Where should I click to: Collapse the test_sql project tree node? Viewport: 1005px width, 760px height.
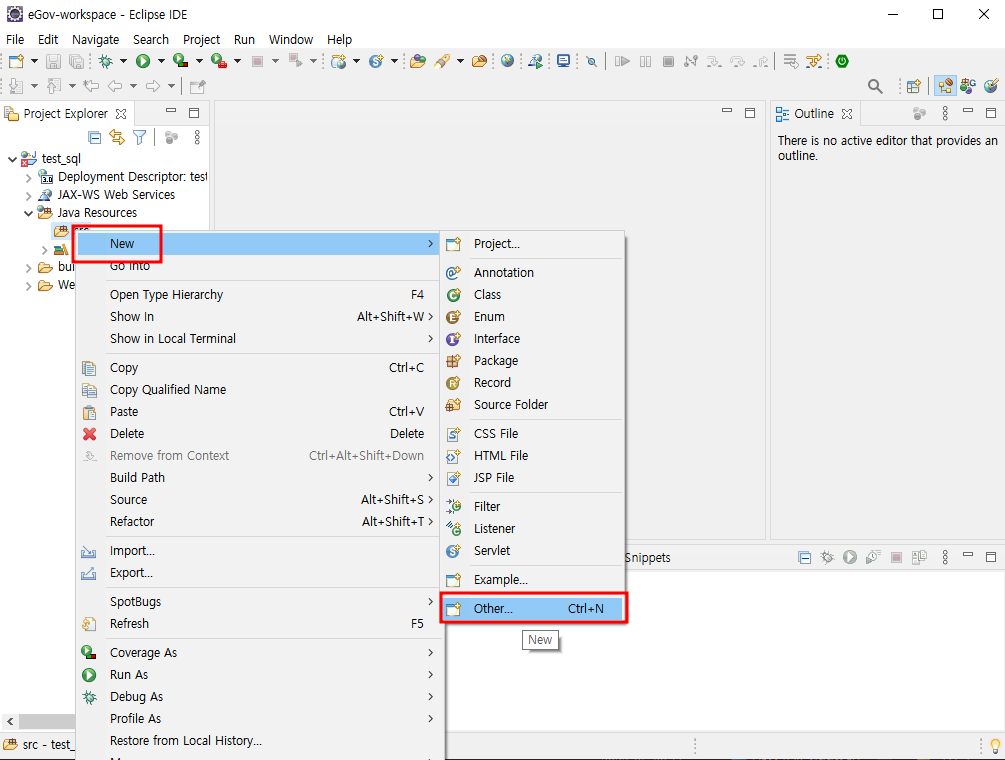point(12,159)
